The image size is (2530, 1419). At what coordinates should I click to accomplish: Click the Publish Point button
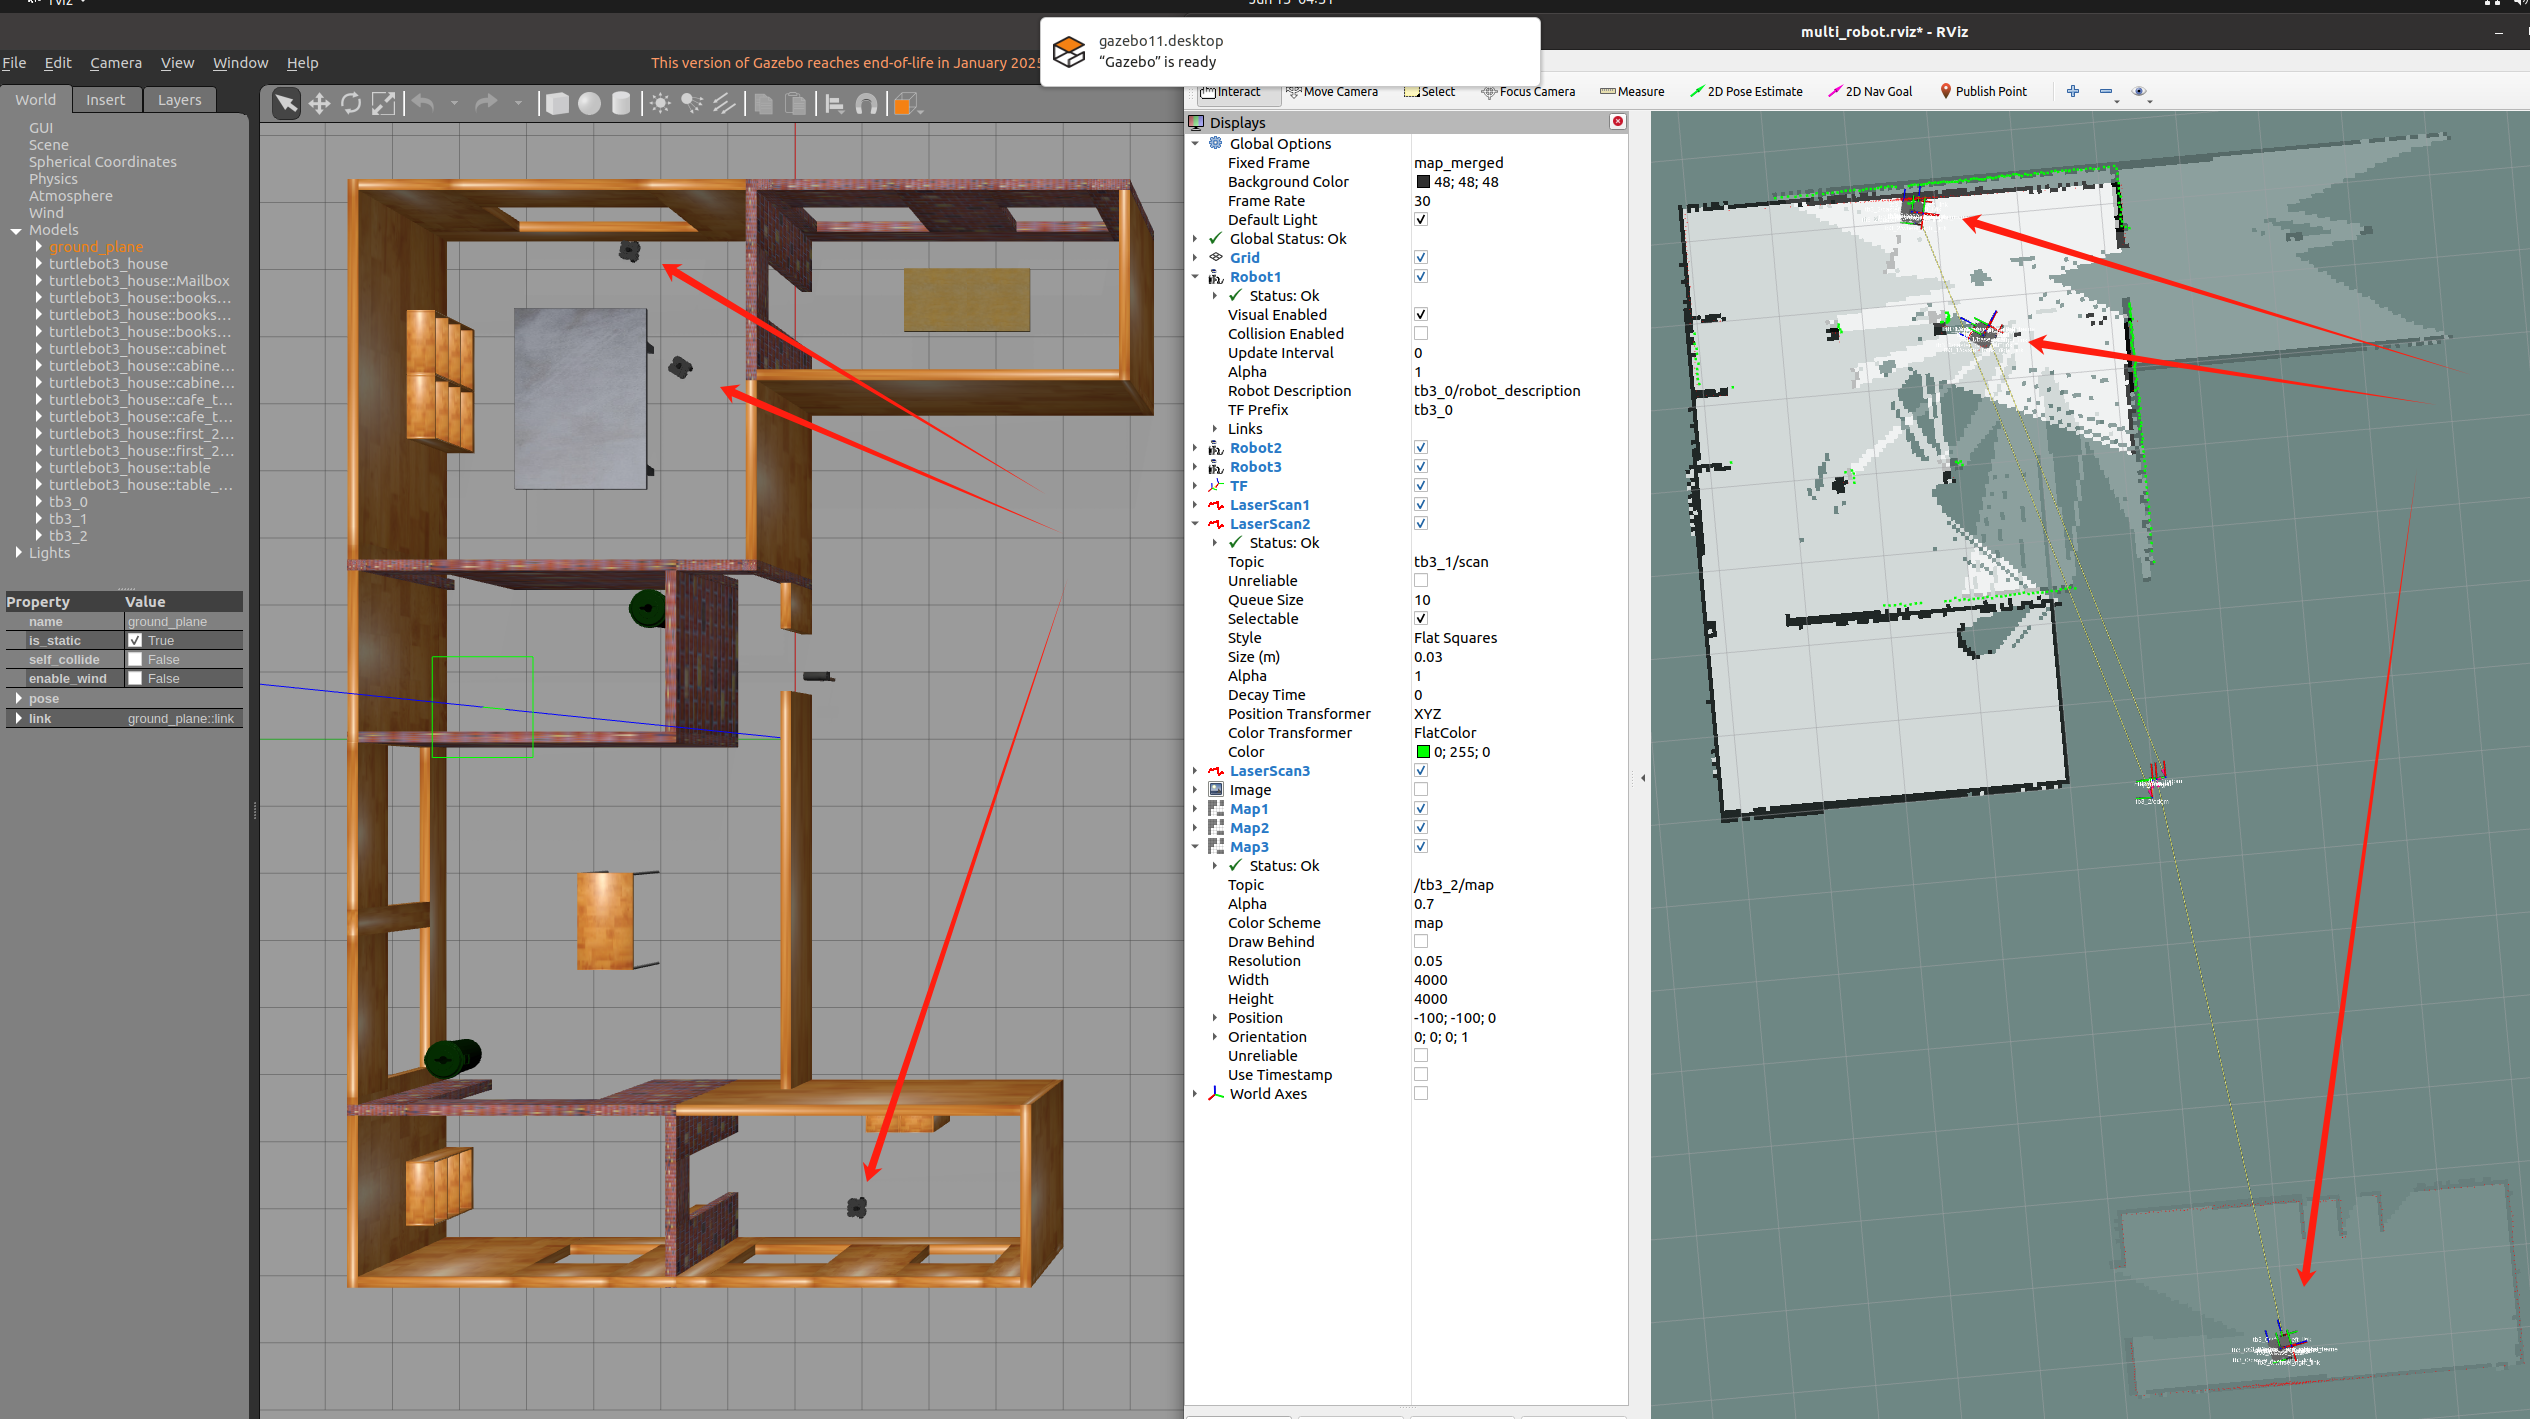1982,92
